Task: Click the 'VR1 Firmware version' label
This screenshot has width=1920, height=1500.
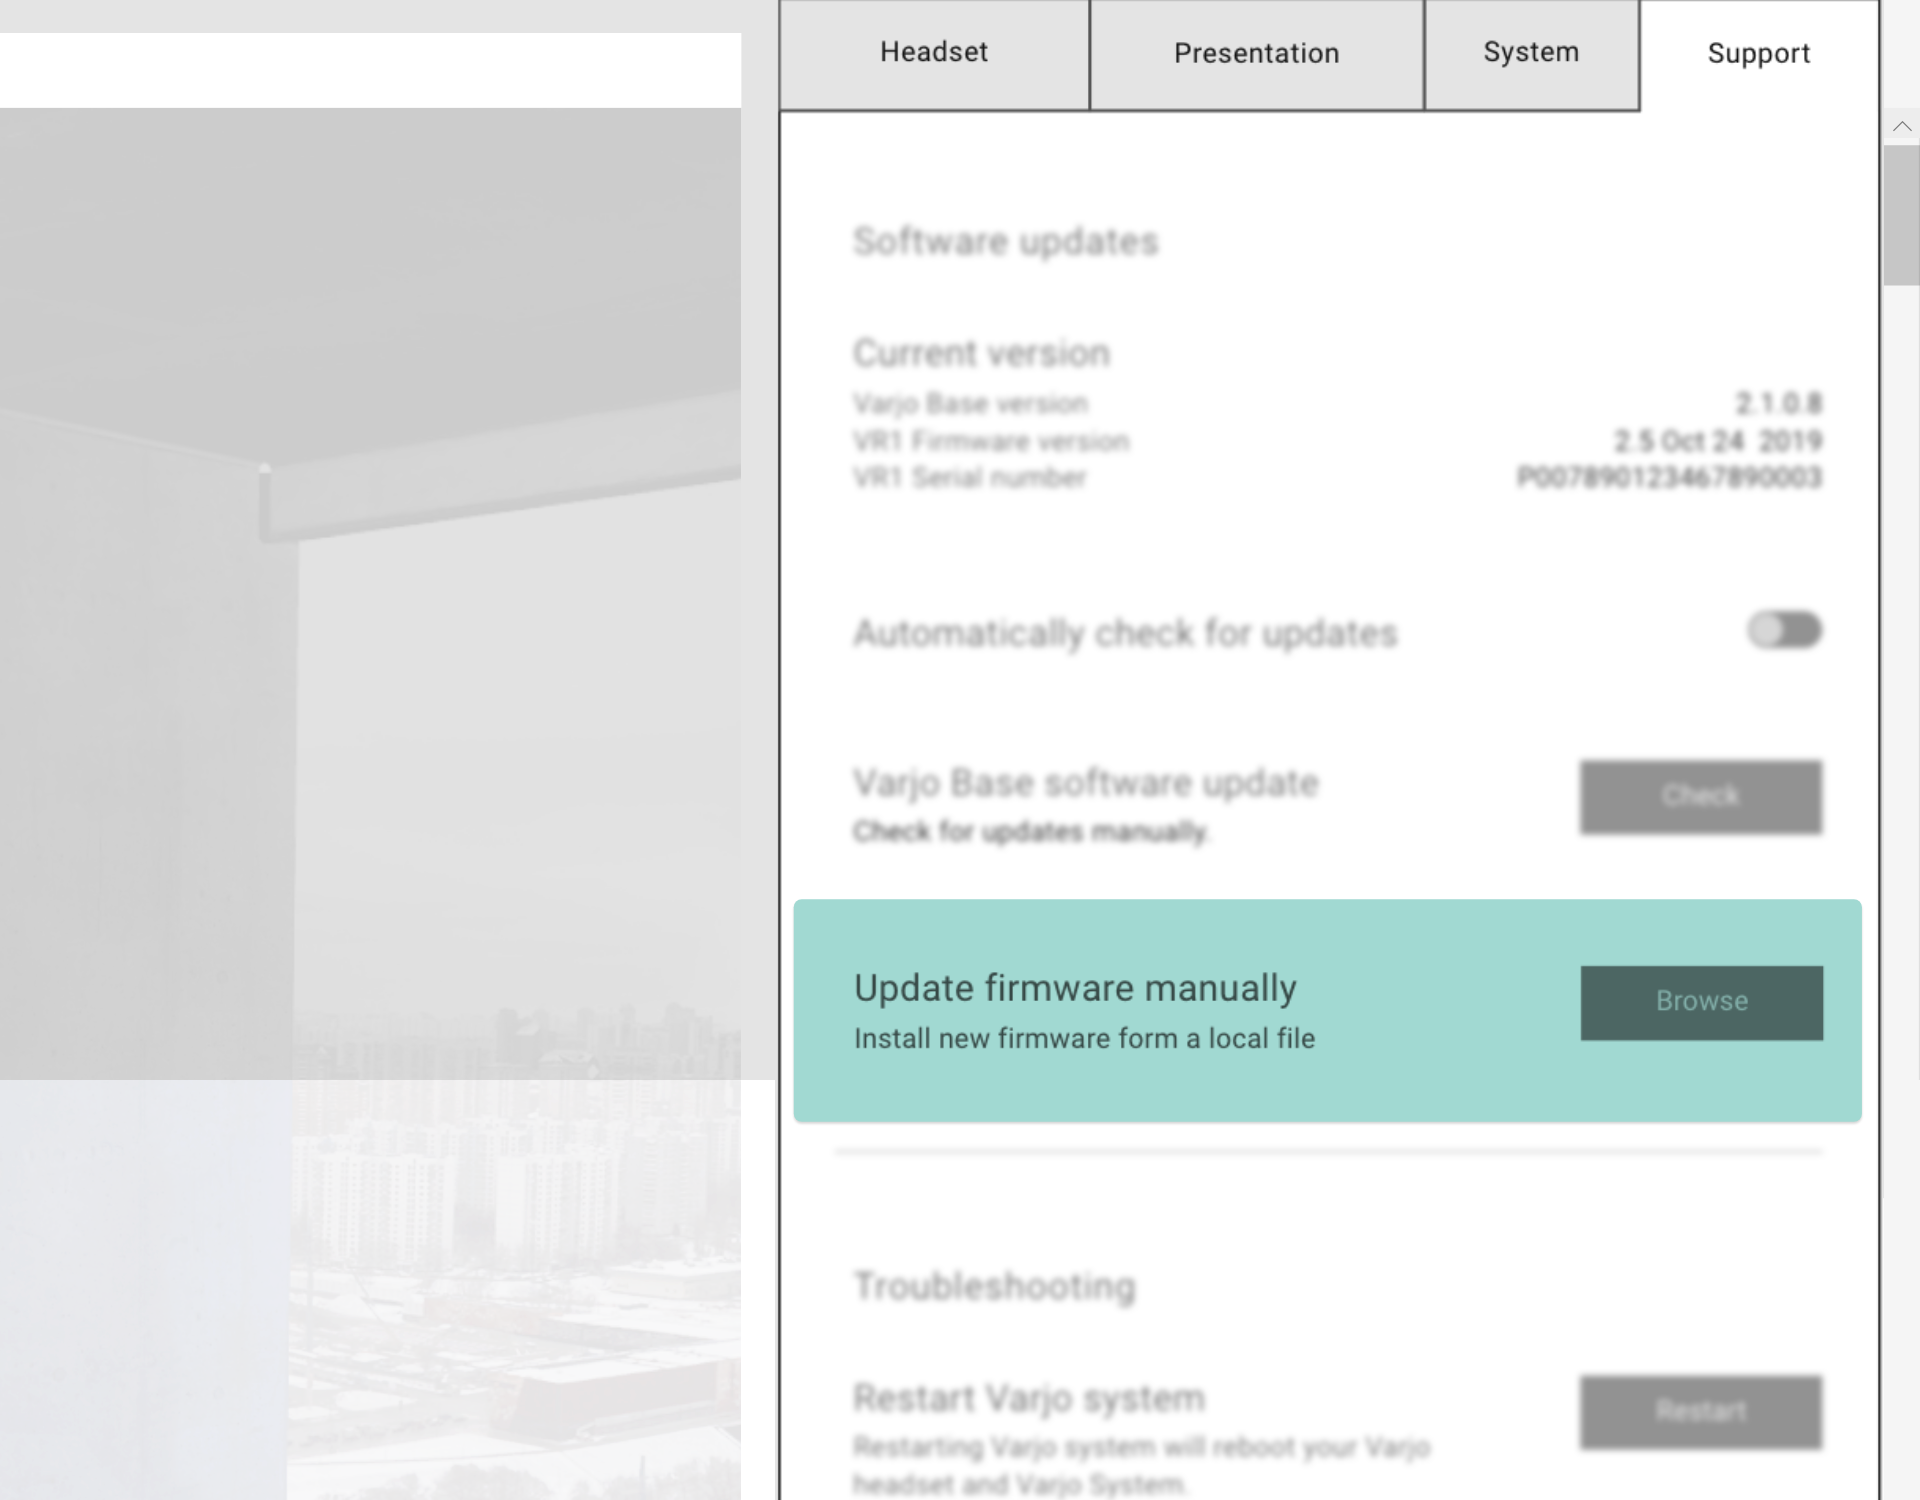Action: pos(991,440)
